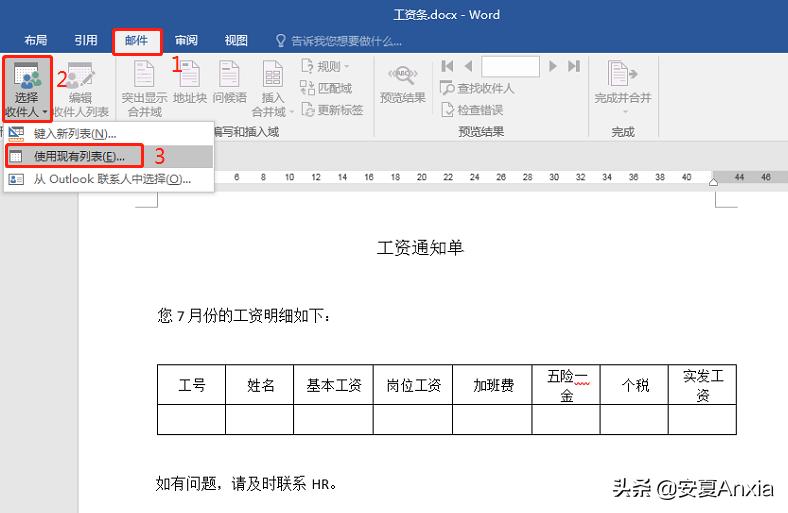This screenshot has height=513, width=788.
Task: Click the record number input field
Action: [x=511, y=66]
